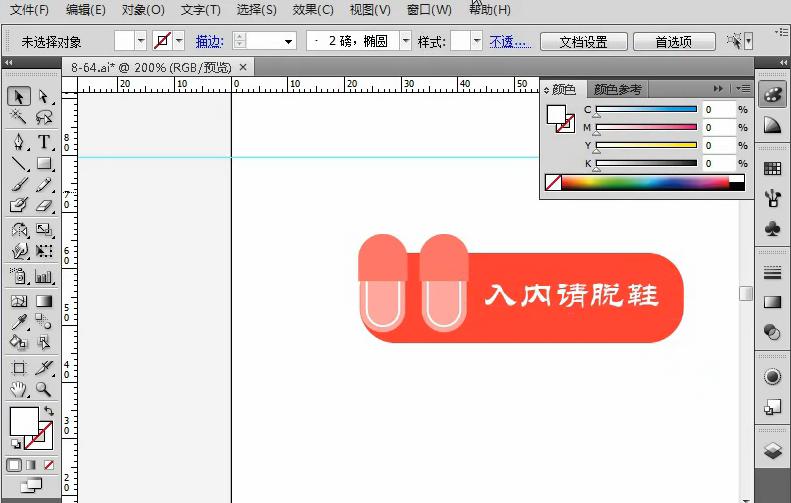Set paint mode to None in toolbox
791x503 pixels.
coord(48,465)
